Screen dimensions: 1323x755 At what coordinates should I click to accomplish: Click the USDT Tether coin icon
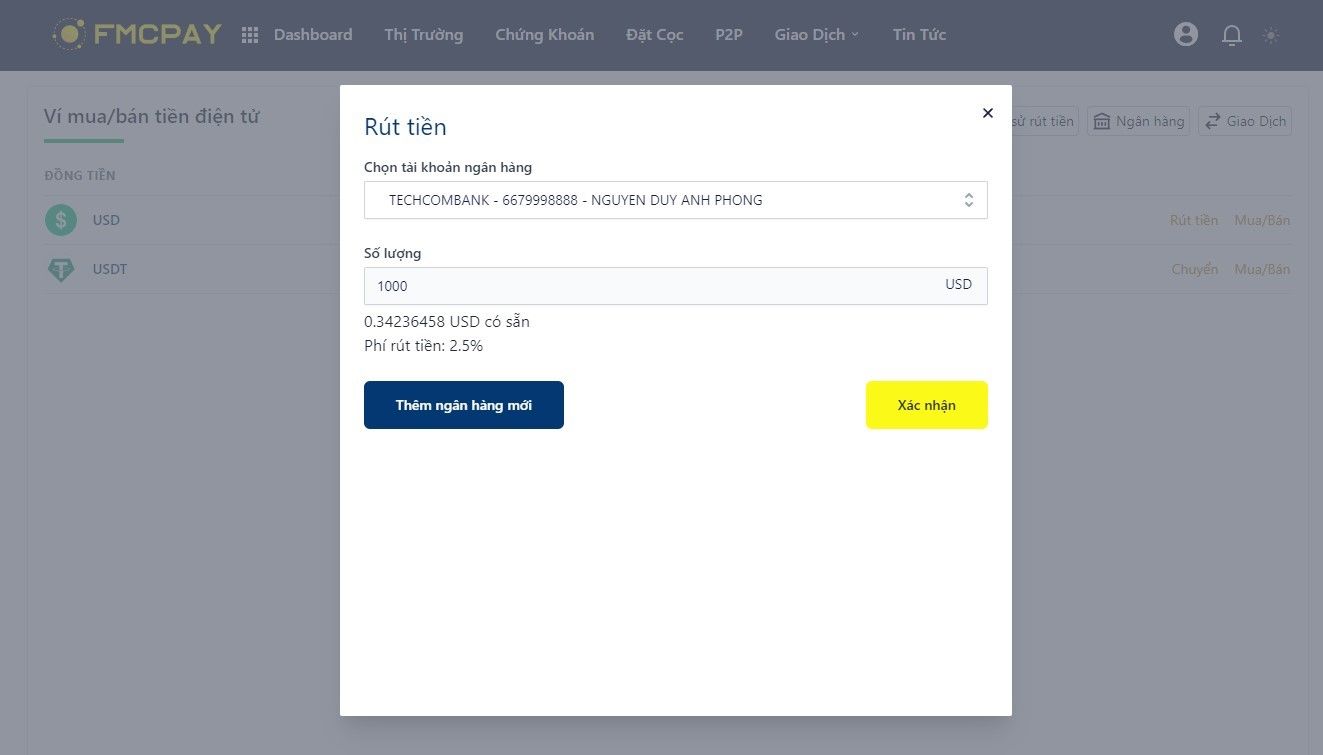coord(61,270)
